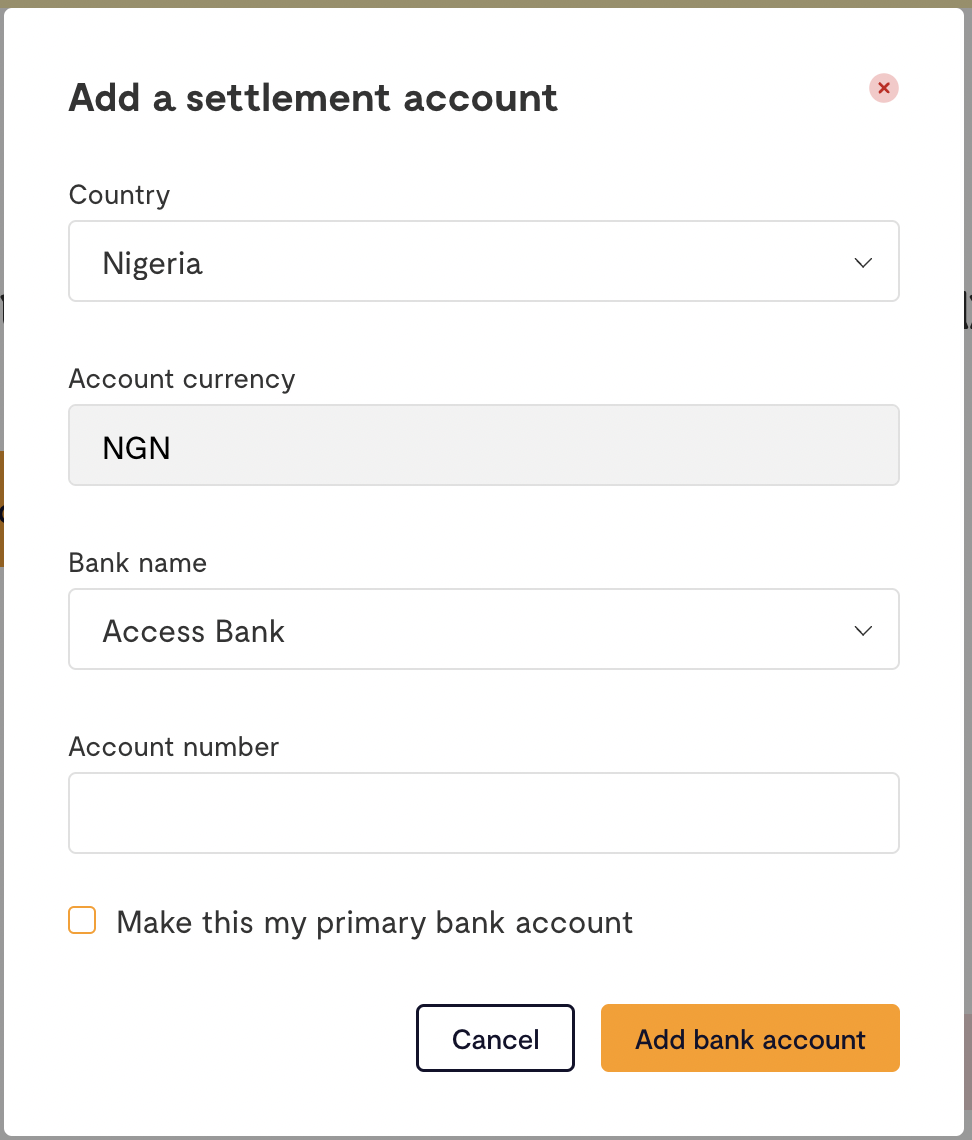Click the Access Bank text in selector
Viewport: 972px width, 1140px height.
click(x=193, y=631)
